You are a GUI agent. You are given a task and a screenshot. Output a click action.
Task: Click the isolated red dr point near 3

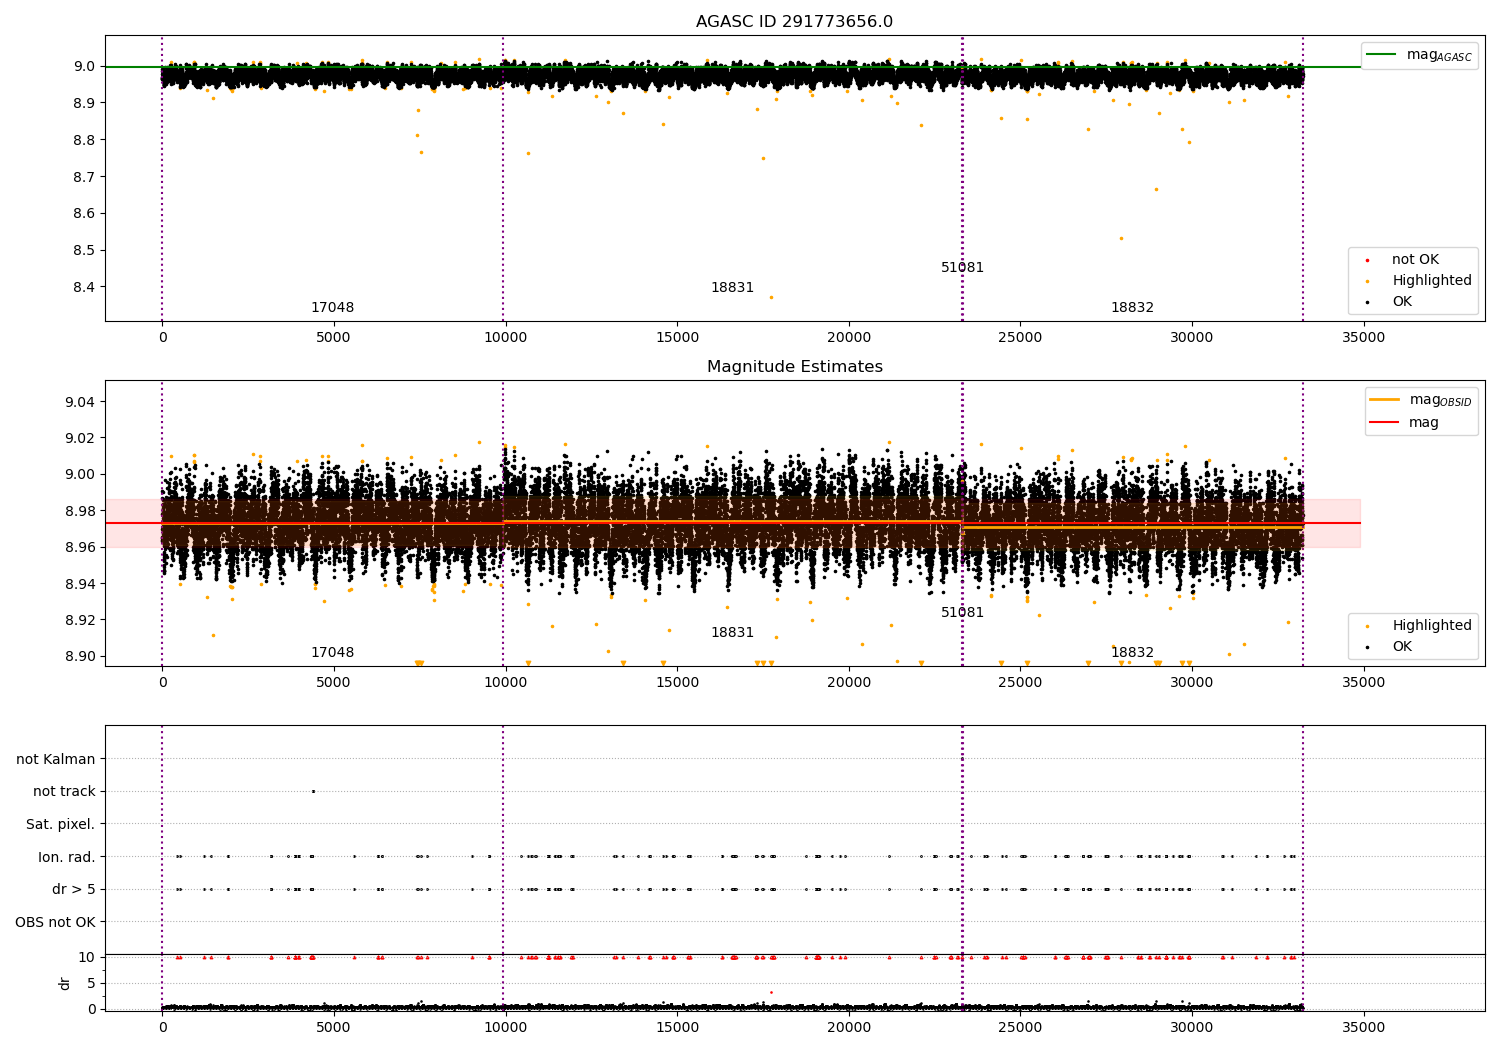pyautogui.click(x=771, y=992)
